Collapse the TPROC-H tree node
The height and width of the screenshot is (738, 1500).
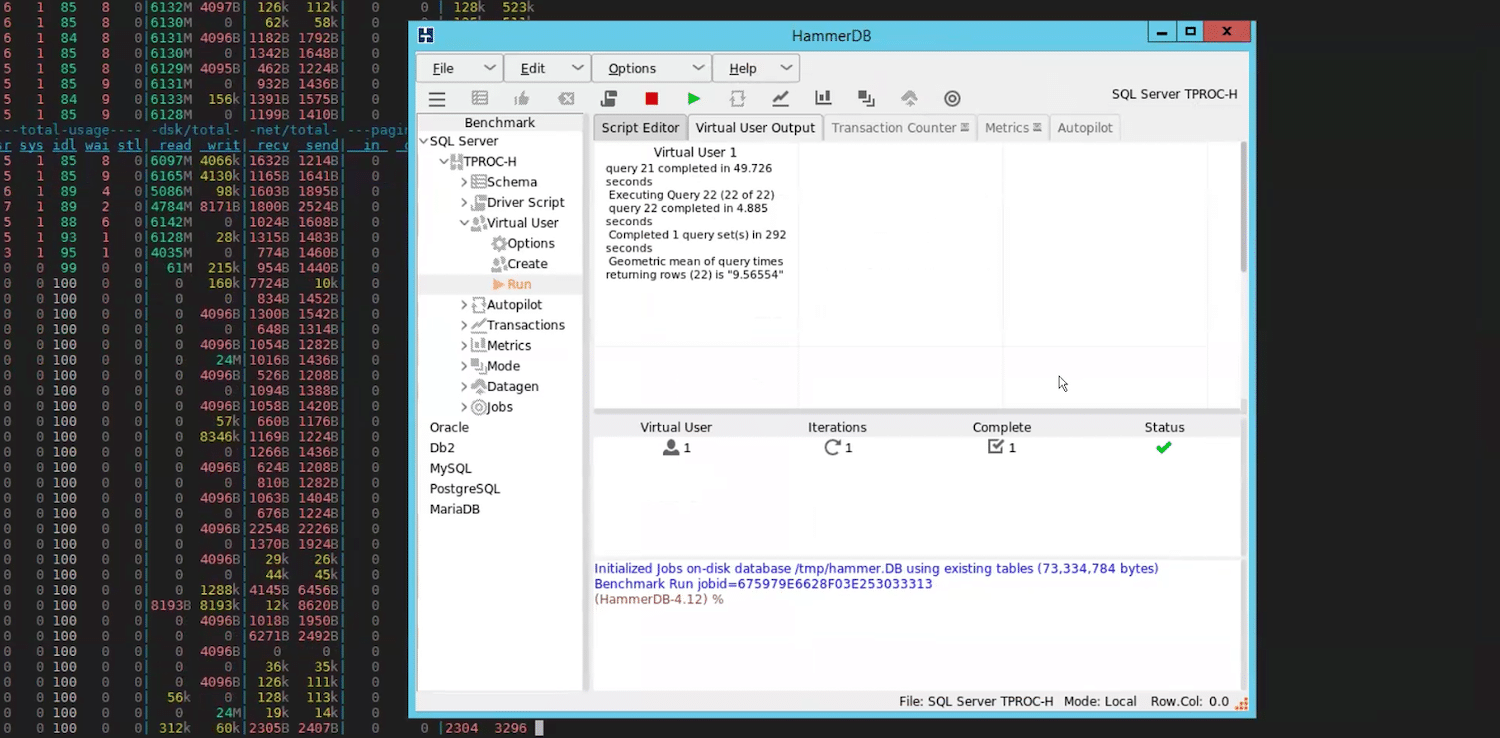444,162
